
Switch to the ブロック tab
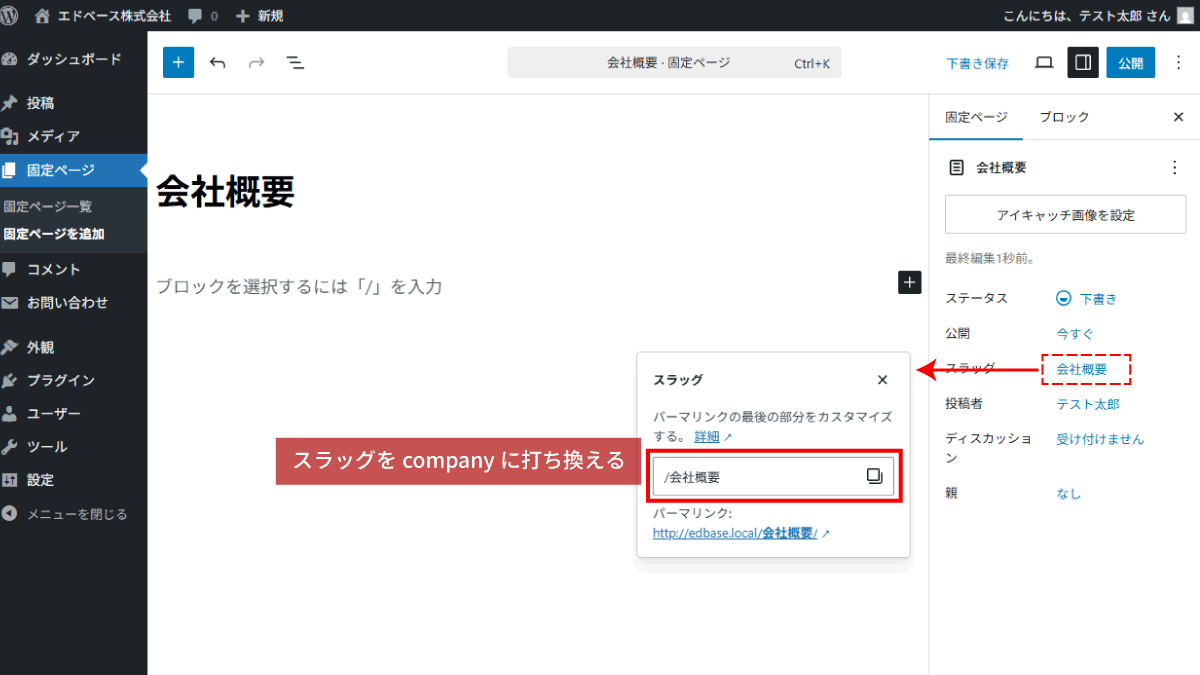pos(1063,117)
